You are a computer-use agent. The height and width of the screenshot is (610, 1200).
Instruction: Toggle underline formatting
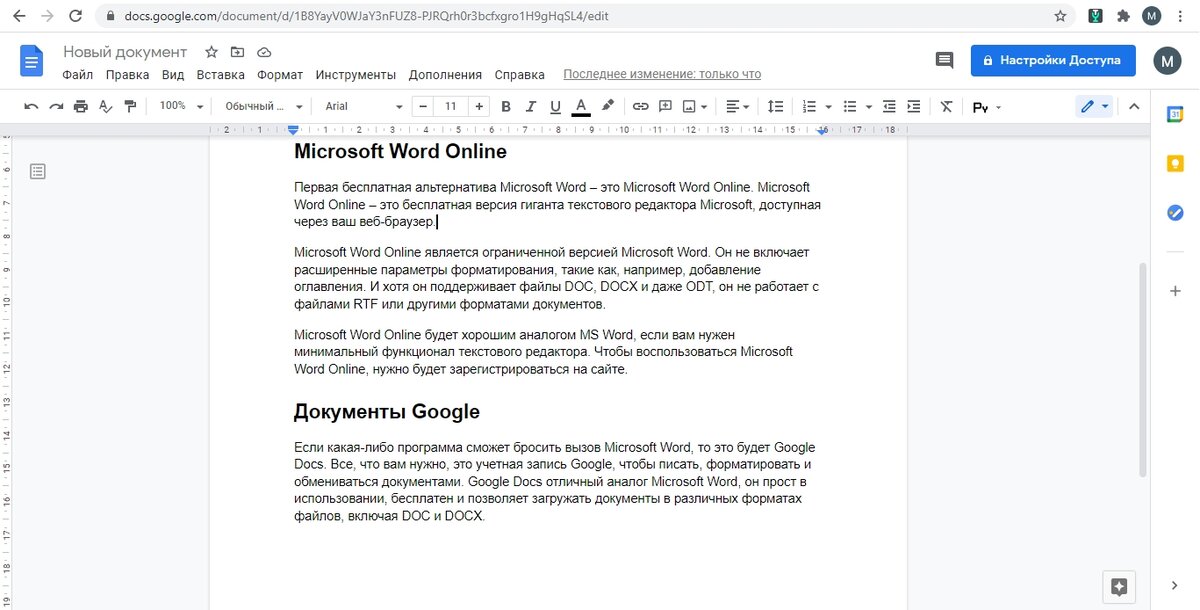(555, 106)
